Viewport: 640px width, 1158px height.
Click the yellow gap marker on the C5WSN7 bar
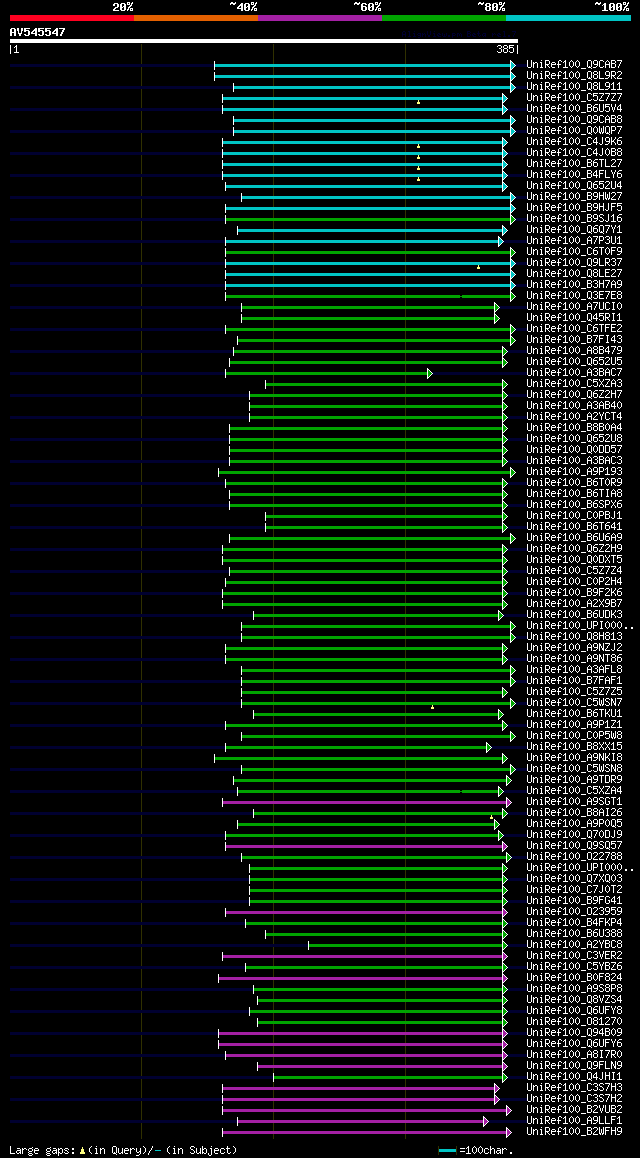tap(433, 707)
